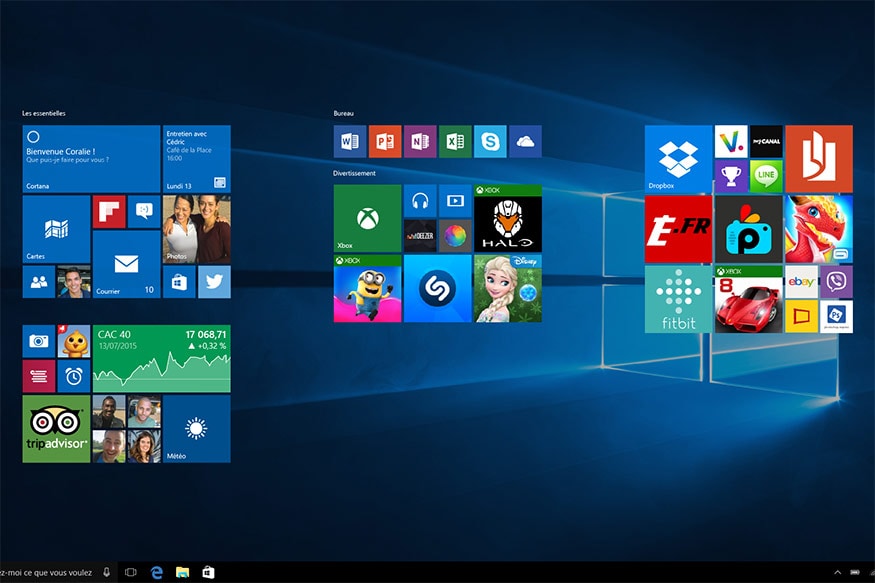This screenshot has width=875, height=583.
Task: Launch the Disney Frozen game tile
Action: pos(508,288)
